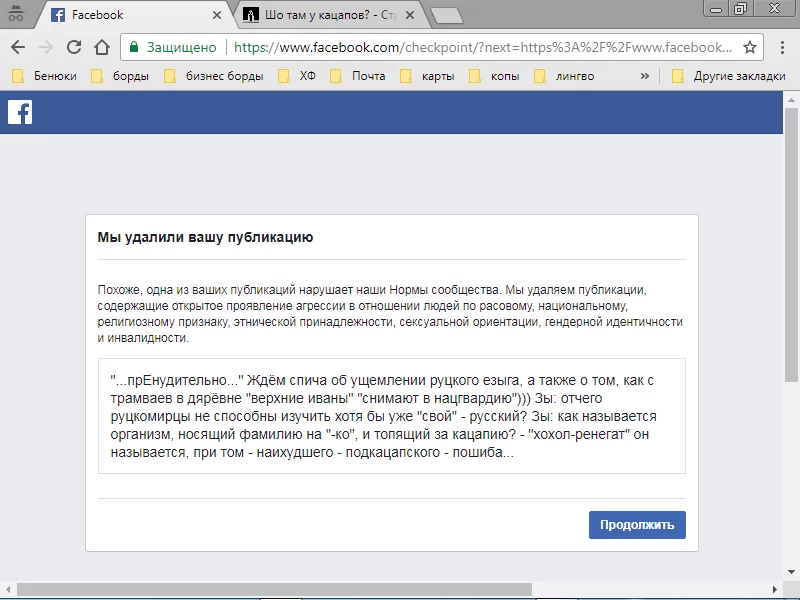
Task: Open a new tab with the new-tab button
Action: 447,16
